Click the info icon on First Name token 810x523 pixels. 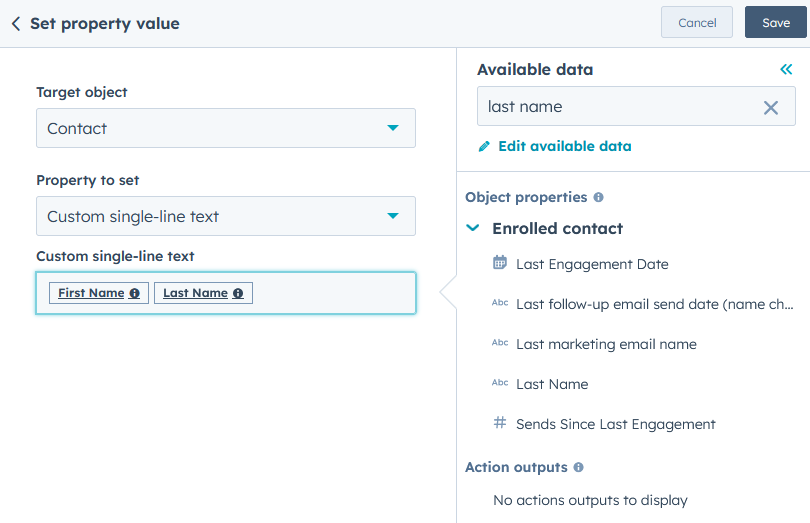[134, 294]
